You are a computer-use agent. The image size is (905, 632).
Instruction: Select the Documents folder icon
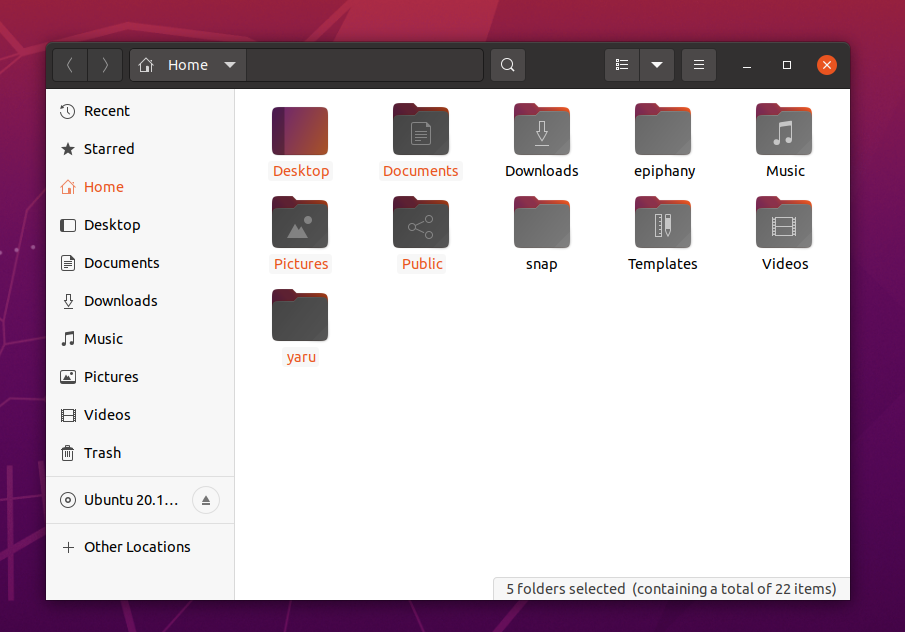pos(421,129)
